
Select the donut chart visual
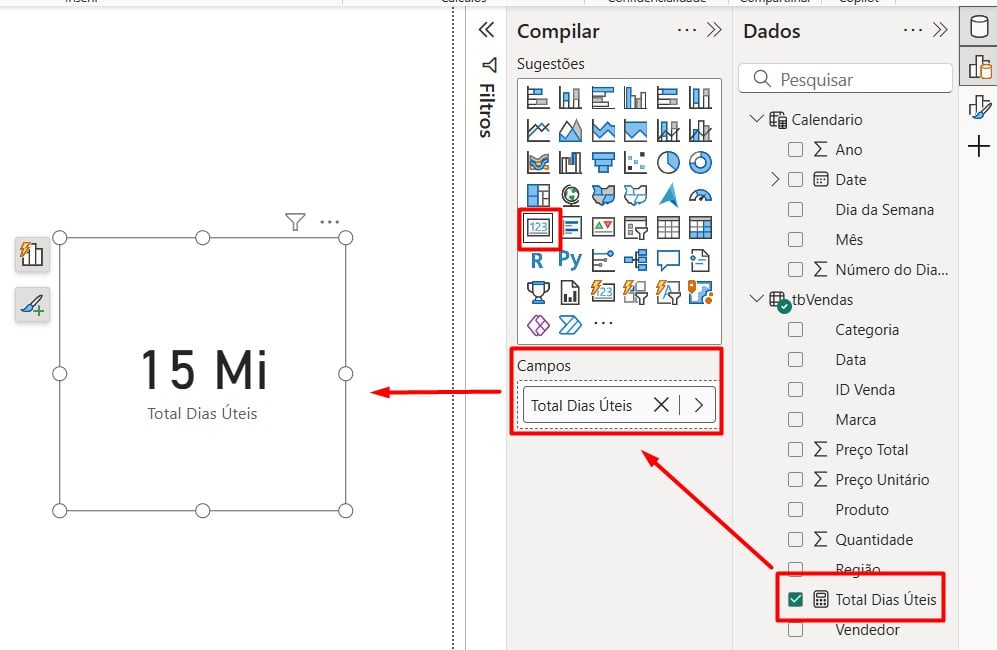[700, 163]
